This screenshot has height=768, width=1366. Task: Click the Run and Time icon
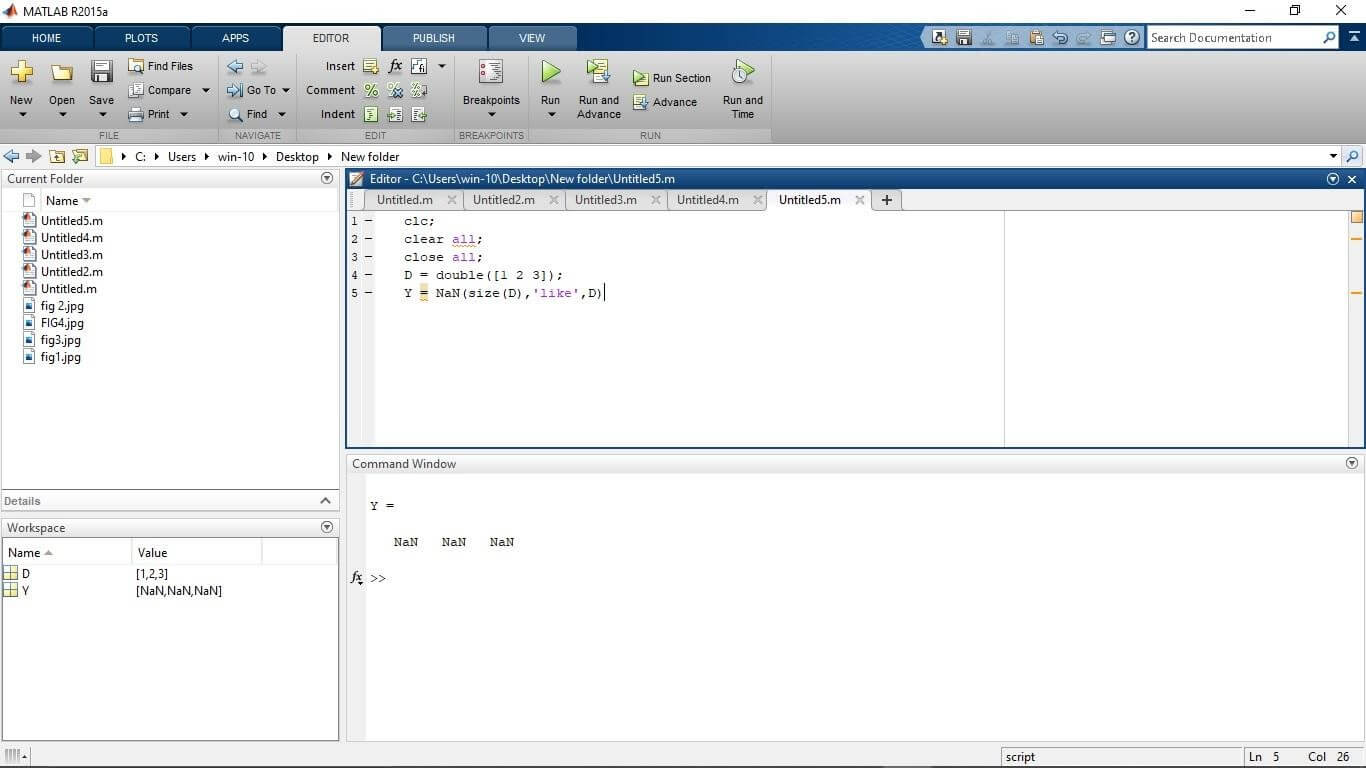(x=742, y=72)
